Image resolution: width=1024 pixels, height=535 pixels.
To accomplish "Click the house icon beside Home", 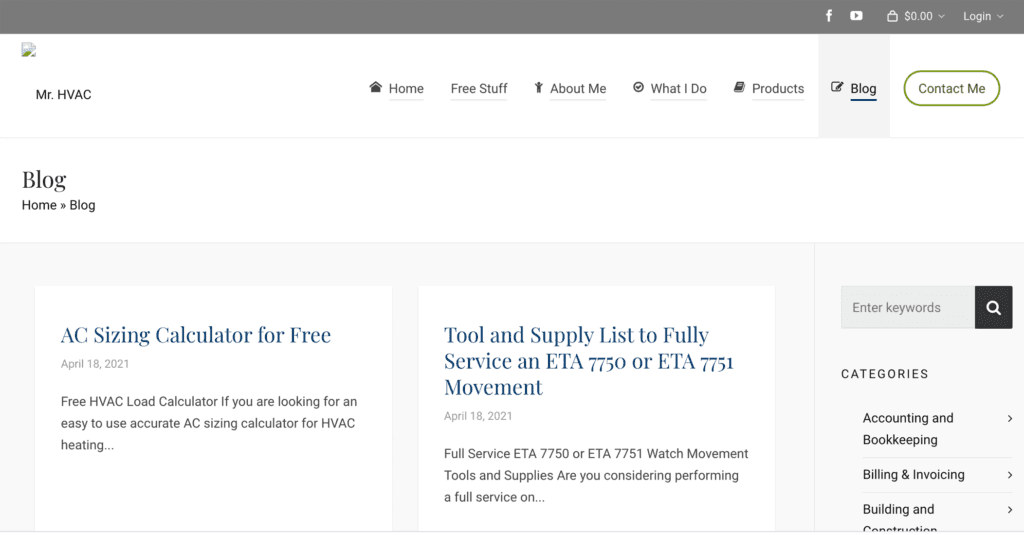I will pyautogui.click(x=376, y=87).
